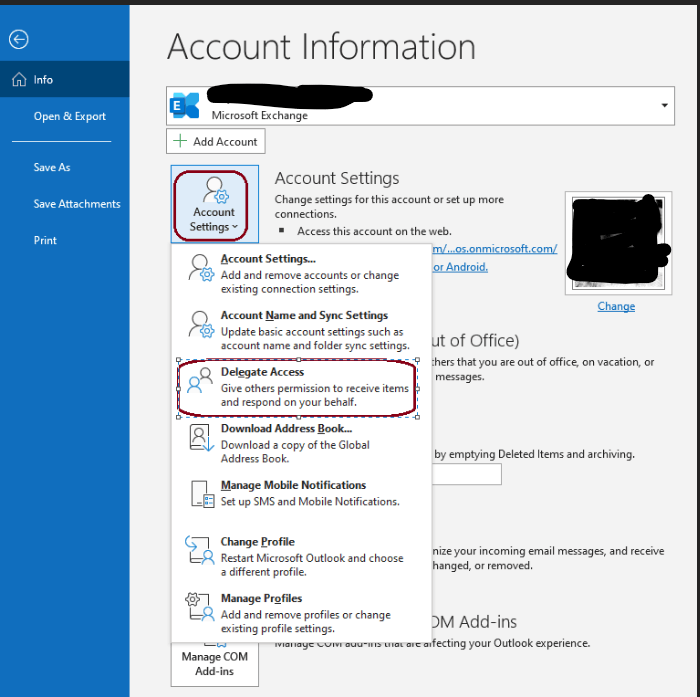This screenshot has height=697, width=700.
Task: Open the Open & Export tab
Action: (x=65, y=116)
